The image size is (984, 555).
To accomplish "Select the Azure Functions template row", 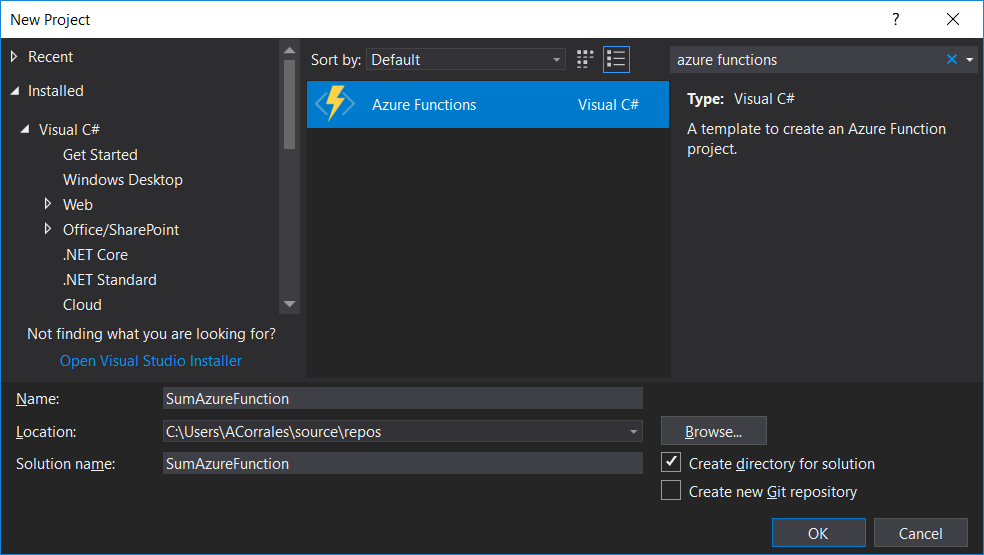I will [488, 104].
